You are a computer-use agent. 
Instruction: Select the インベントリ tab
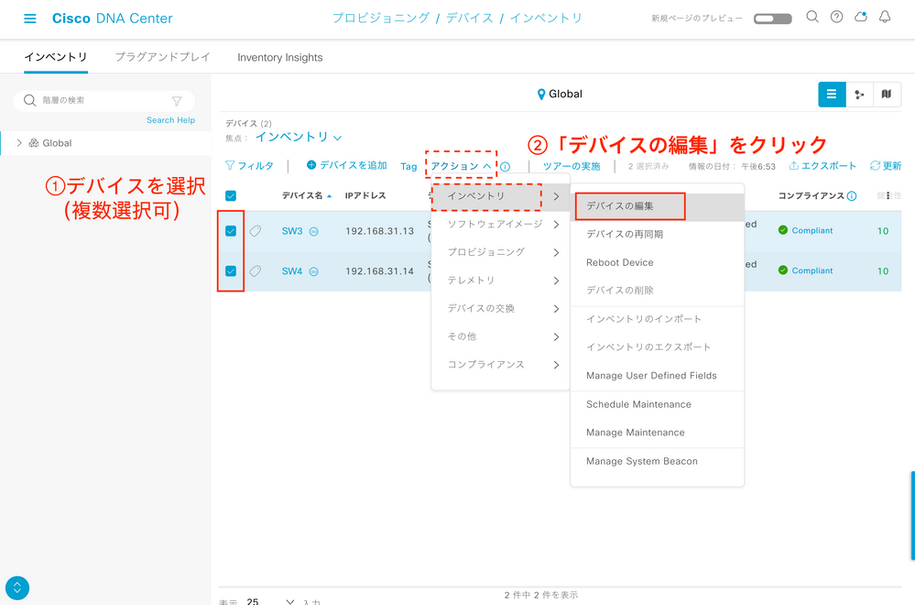(55, 57)
